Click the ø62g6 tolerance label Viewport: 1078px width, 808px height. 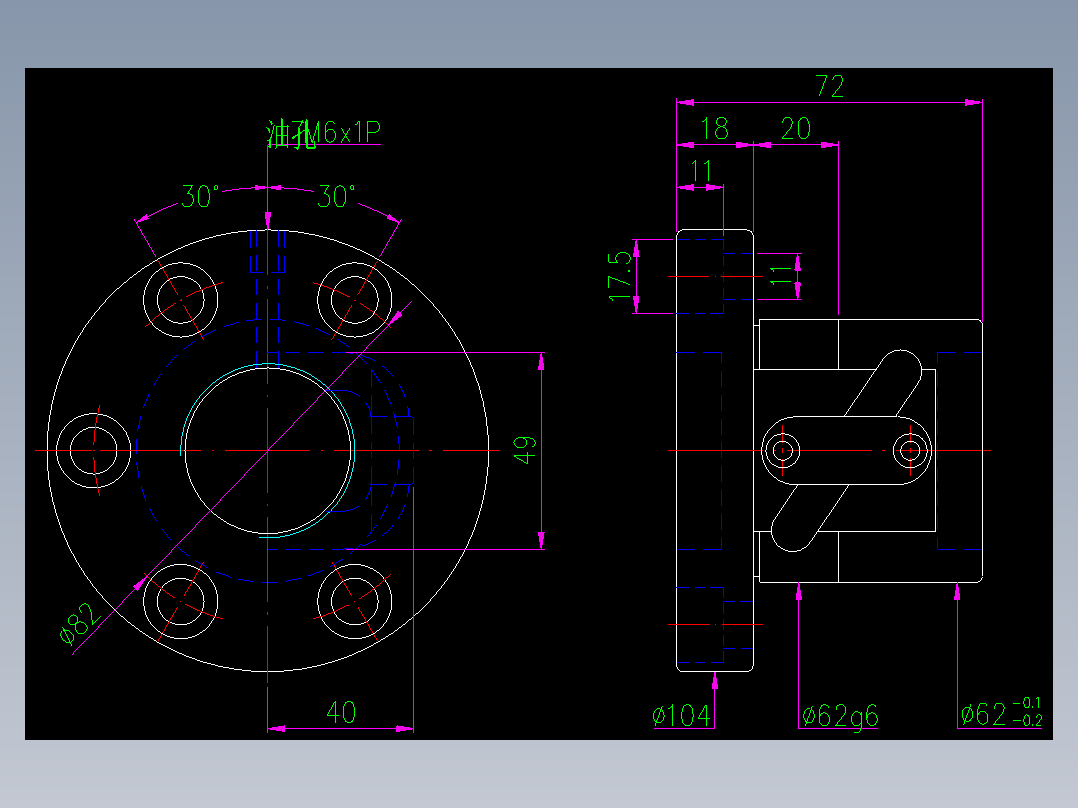click(x=840, y=717)
